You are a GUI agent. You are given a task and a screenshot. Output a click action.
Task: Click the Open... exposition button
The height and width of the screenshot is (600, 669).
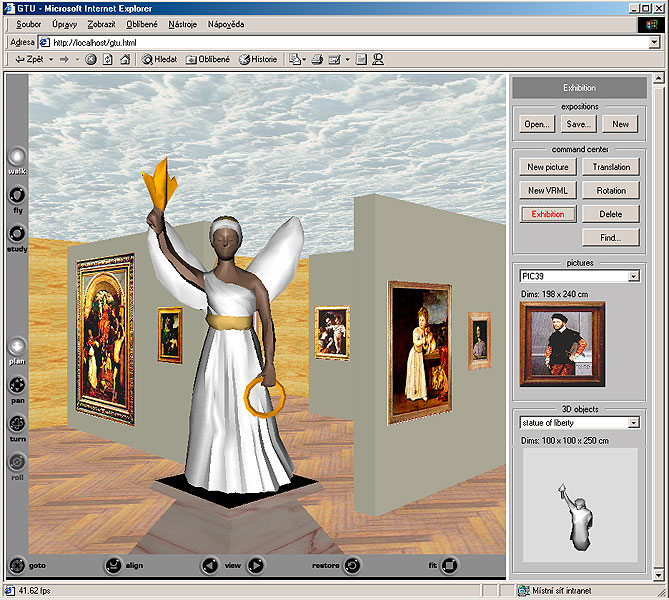[x=537, y=124]
